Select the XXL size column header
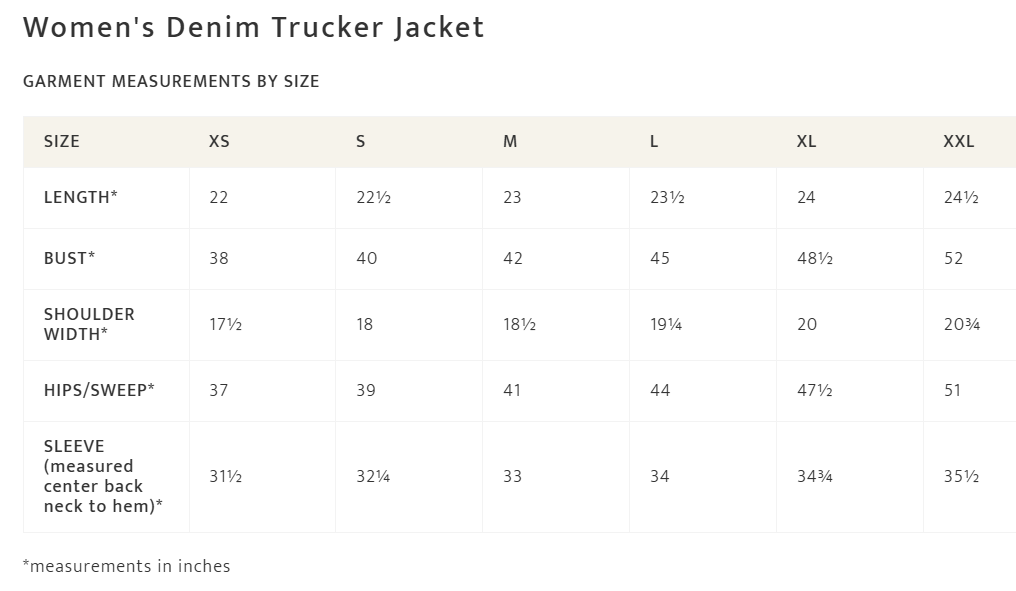1016x591 pixels. (x=958, y=142)
